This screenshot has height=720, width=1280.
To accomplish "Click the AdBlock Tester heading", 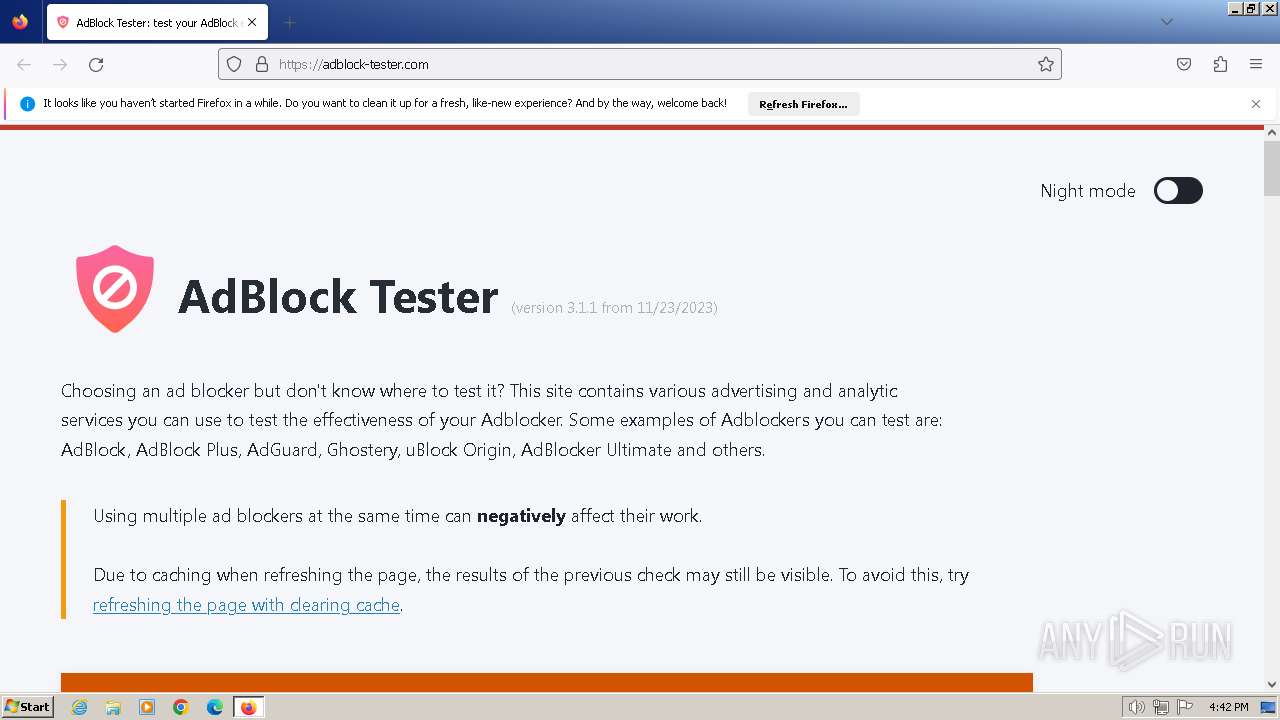I will tap(338, 297).
